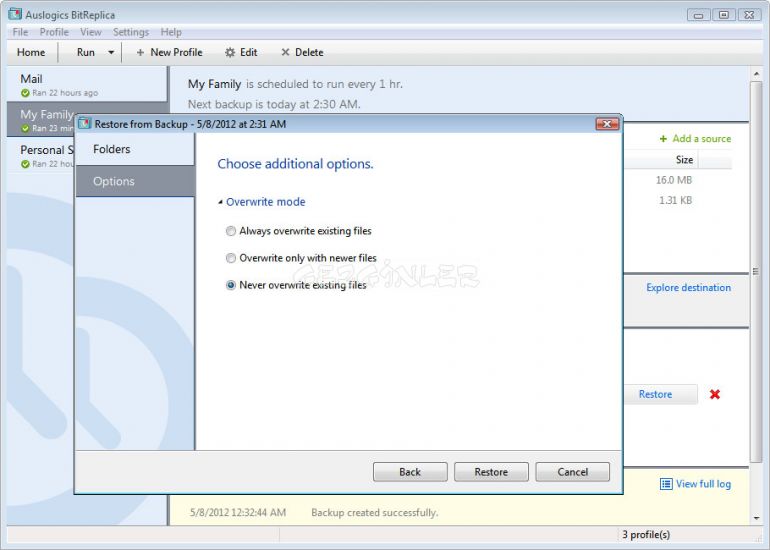Click the Restore from Backup dialog icon
Image resolution: width=770 pixels, height=550 pixels.
click(85, 123)
